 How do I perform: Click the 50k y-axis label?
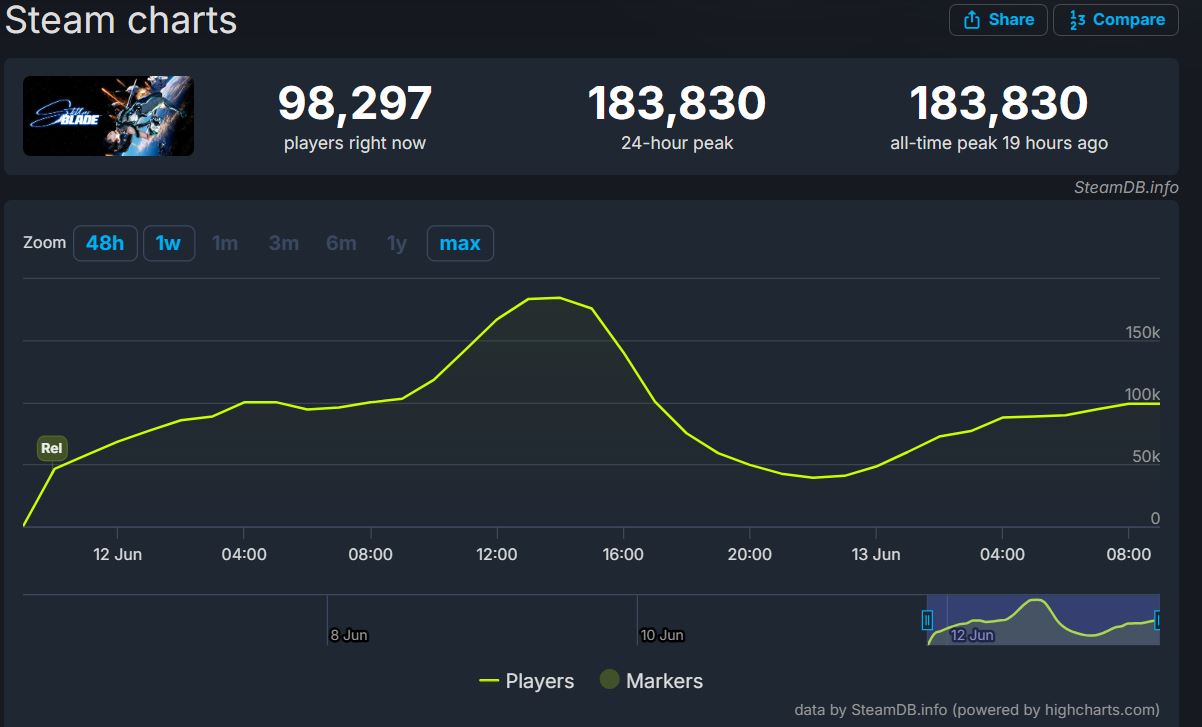click(x=1146, y=456)
